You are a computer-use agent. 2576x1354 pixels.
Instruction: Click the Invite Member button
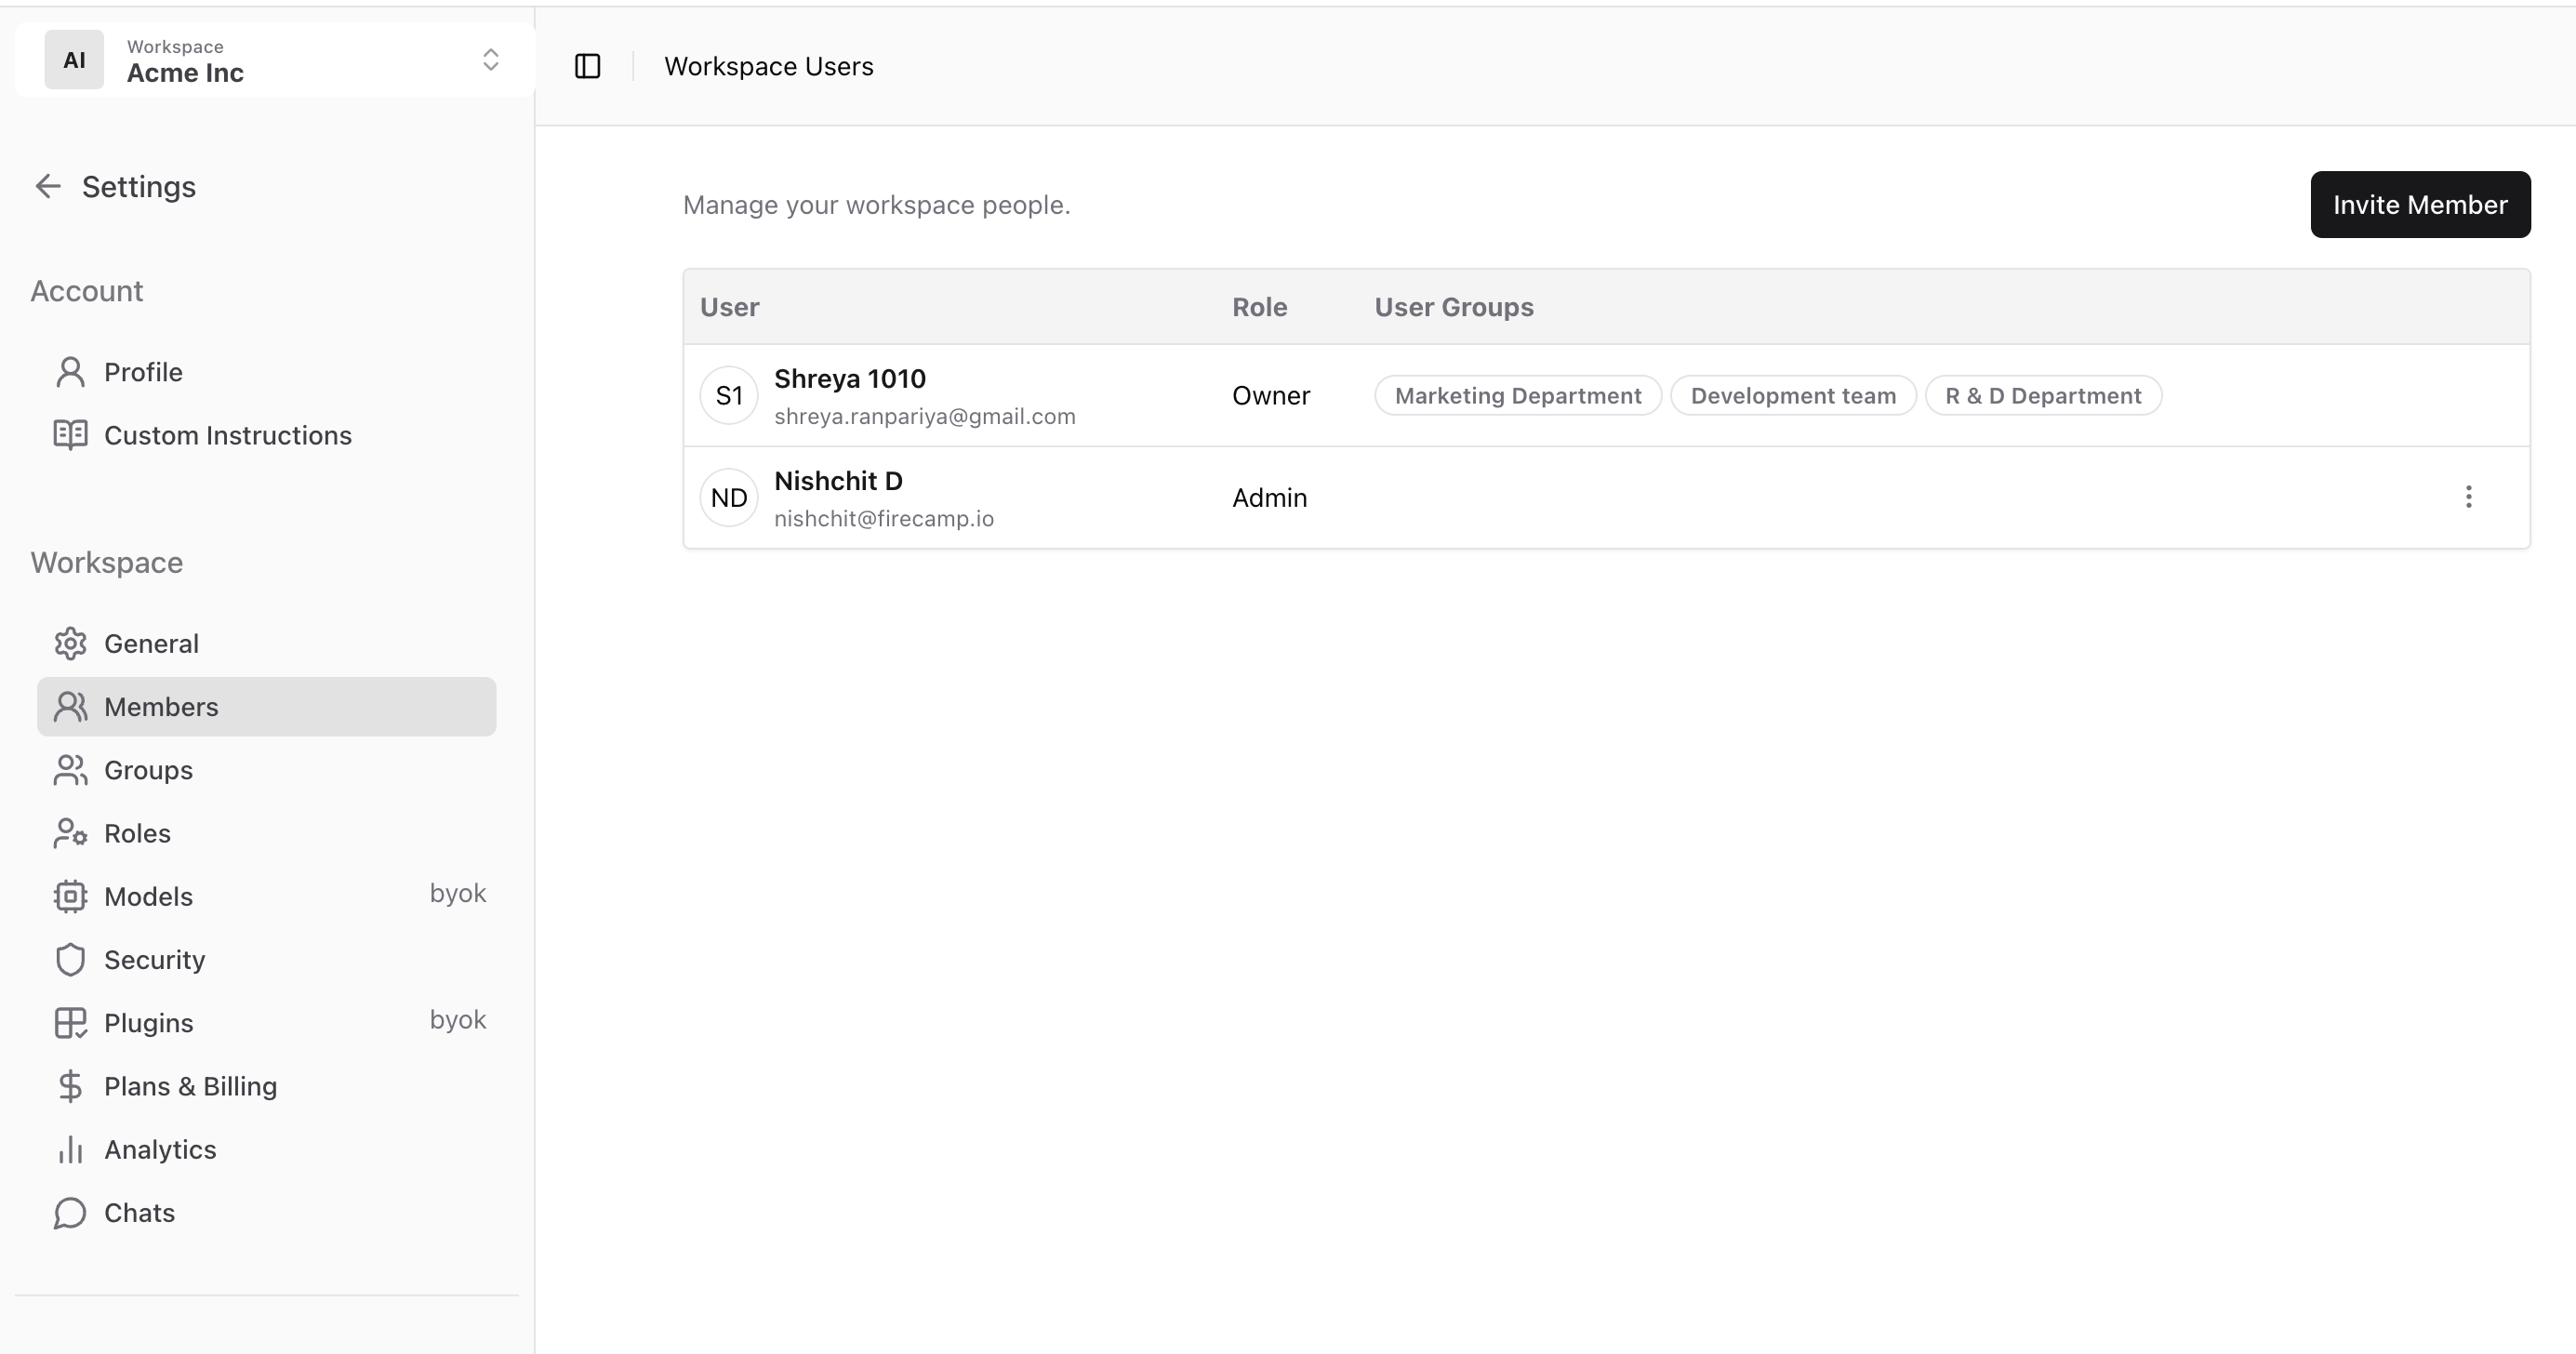tap(2419, 204)
